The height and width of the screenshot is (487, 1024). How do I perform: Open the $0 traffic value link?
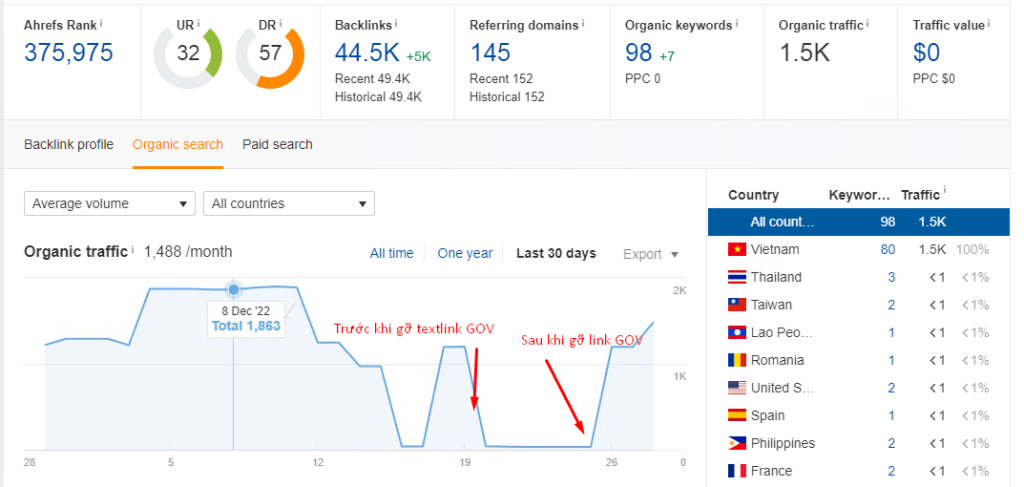click(x=926, y=52)
